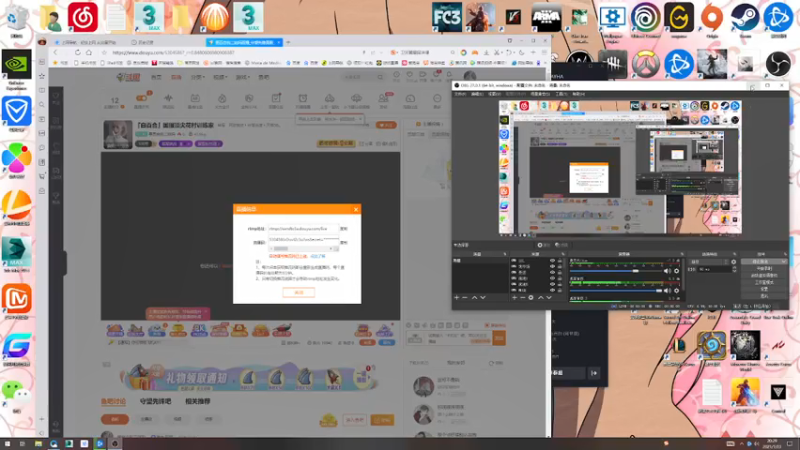Open source properties gear in Sources panel

(531, 297)
